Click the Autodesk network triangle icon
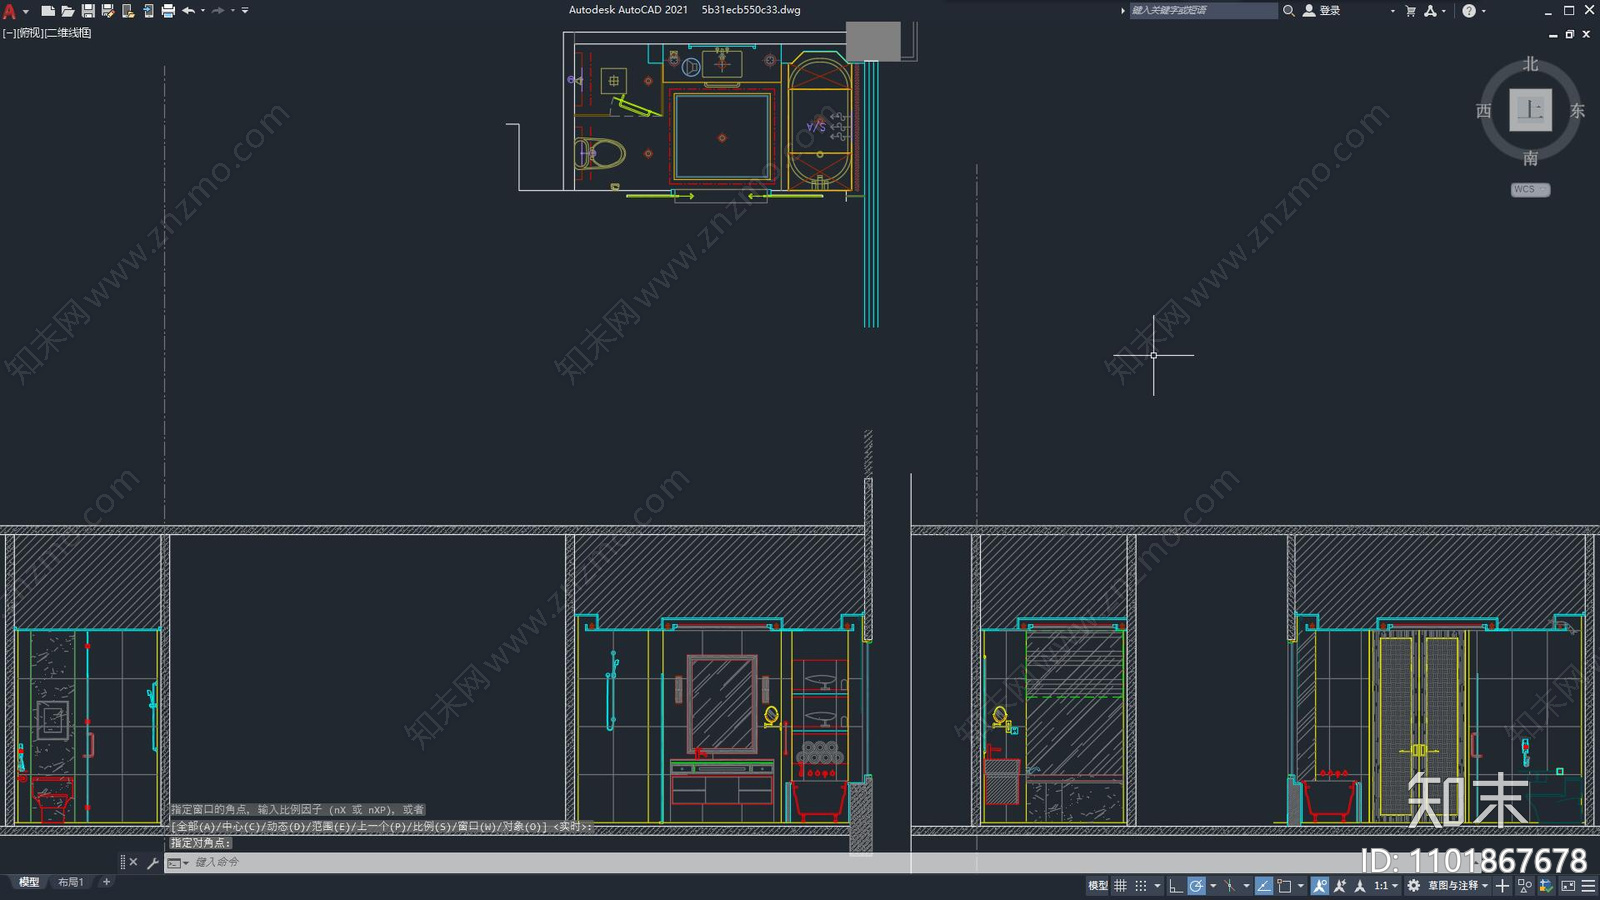This screenshot has height=900, width=1600. (x=1430, y=11)
